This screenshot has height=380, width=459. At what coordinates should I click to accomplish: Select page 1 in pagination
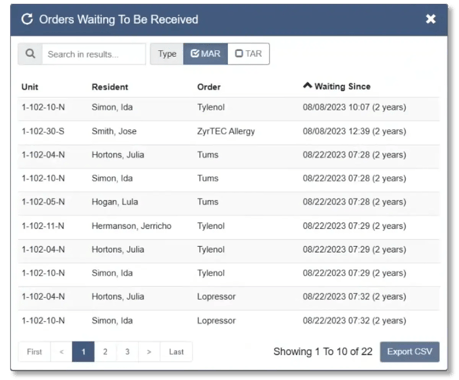click(83, 352)
